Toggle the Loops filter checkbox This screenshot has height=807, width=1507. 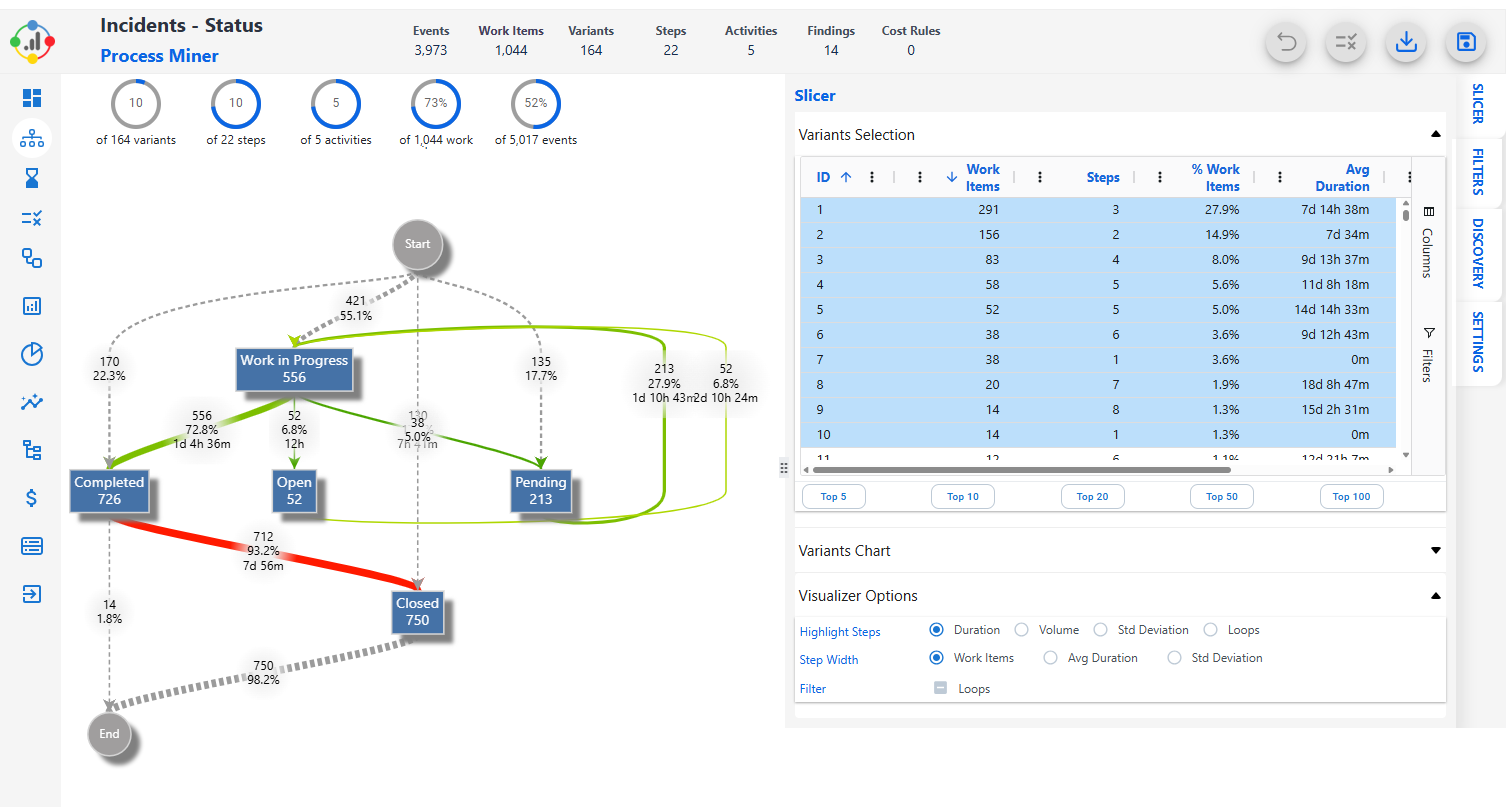940,688
